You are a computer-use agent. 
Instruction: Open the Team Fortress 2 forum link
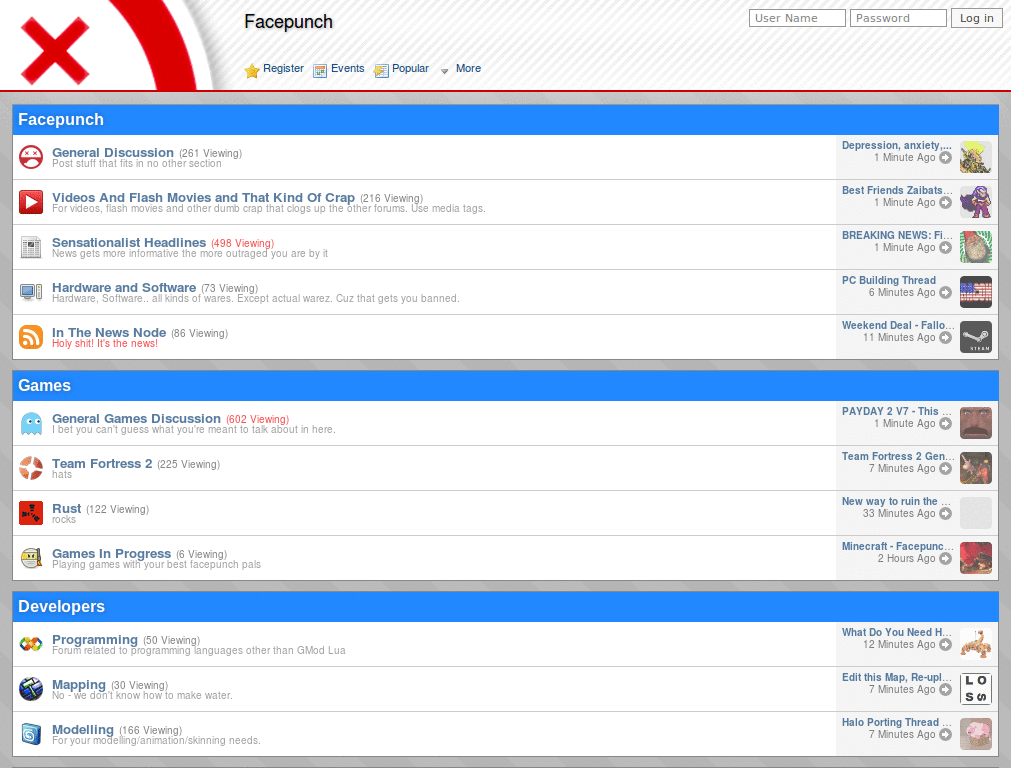[102, 463]
